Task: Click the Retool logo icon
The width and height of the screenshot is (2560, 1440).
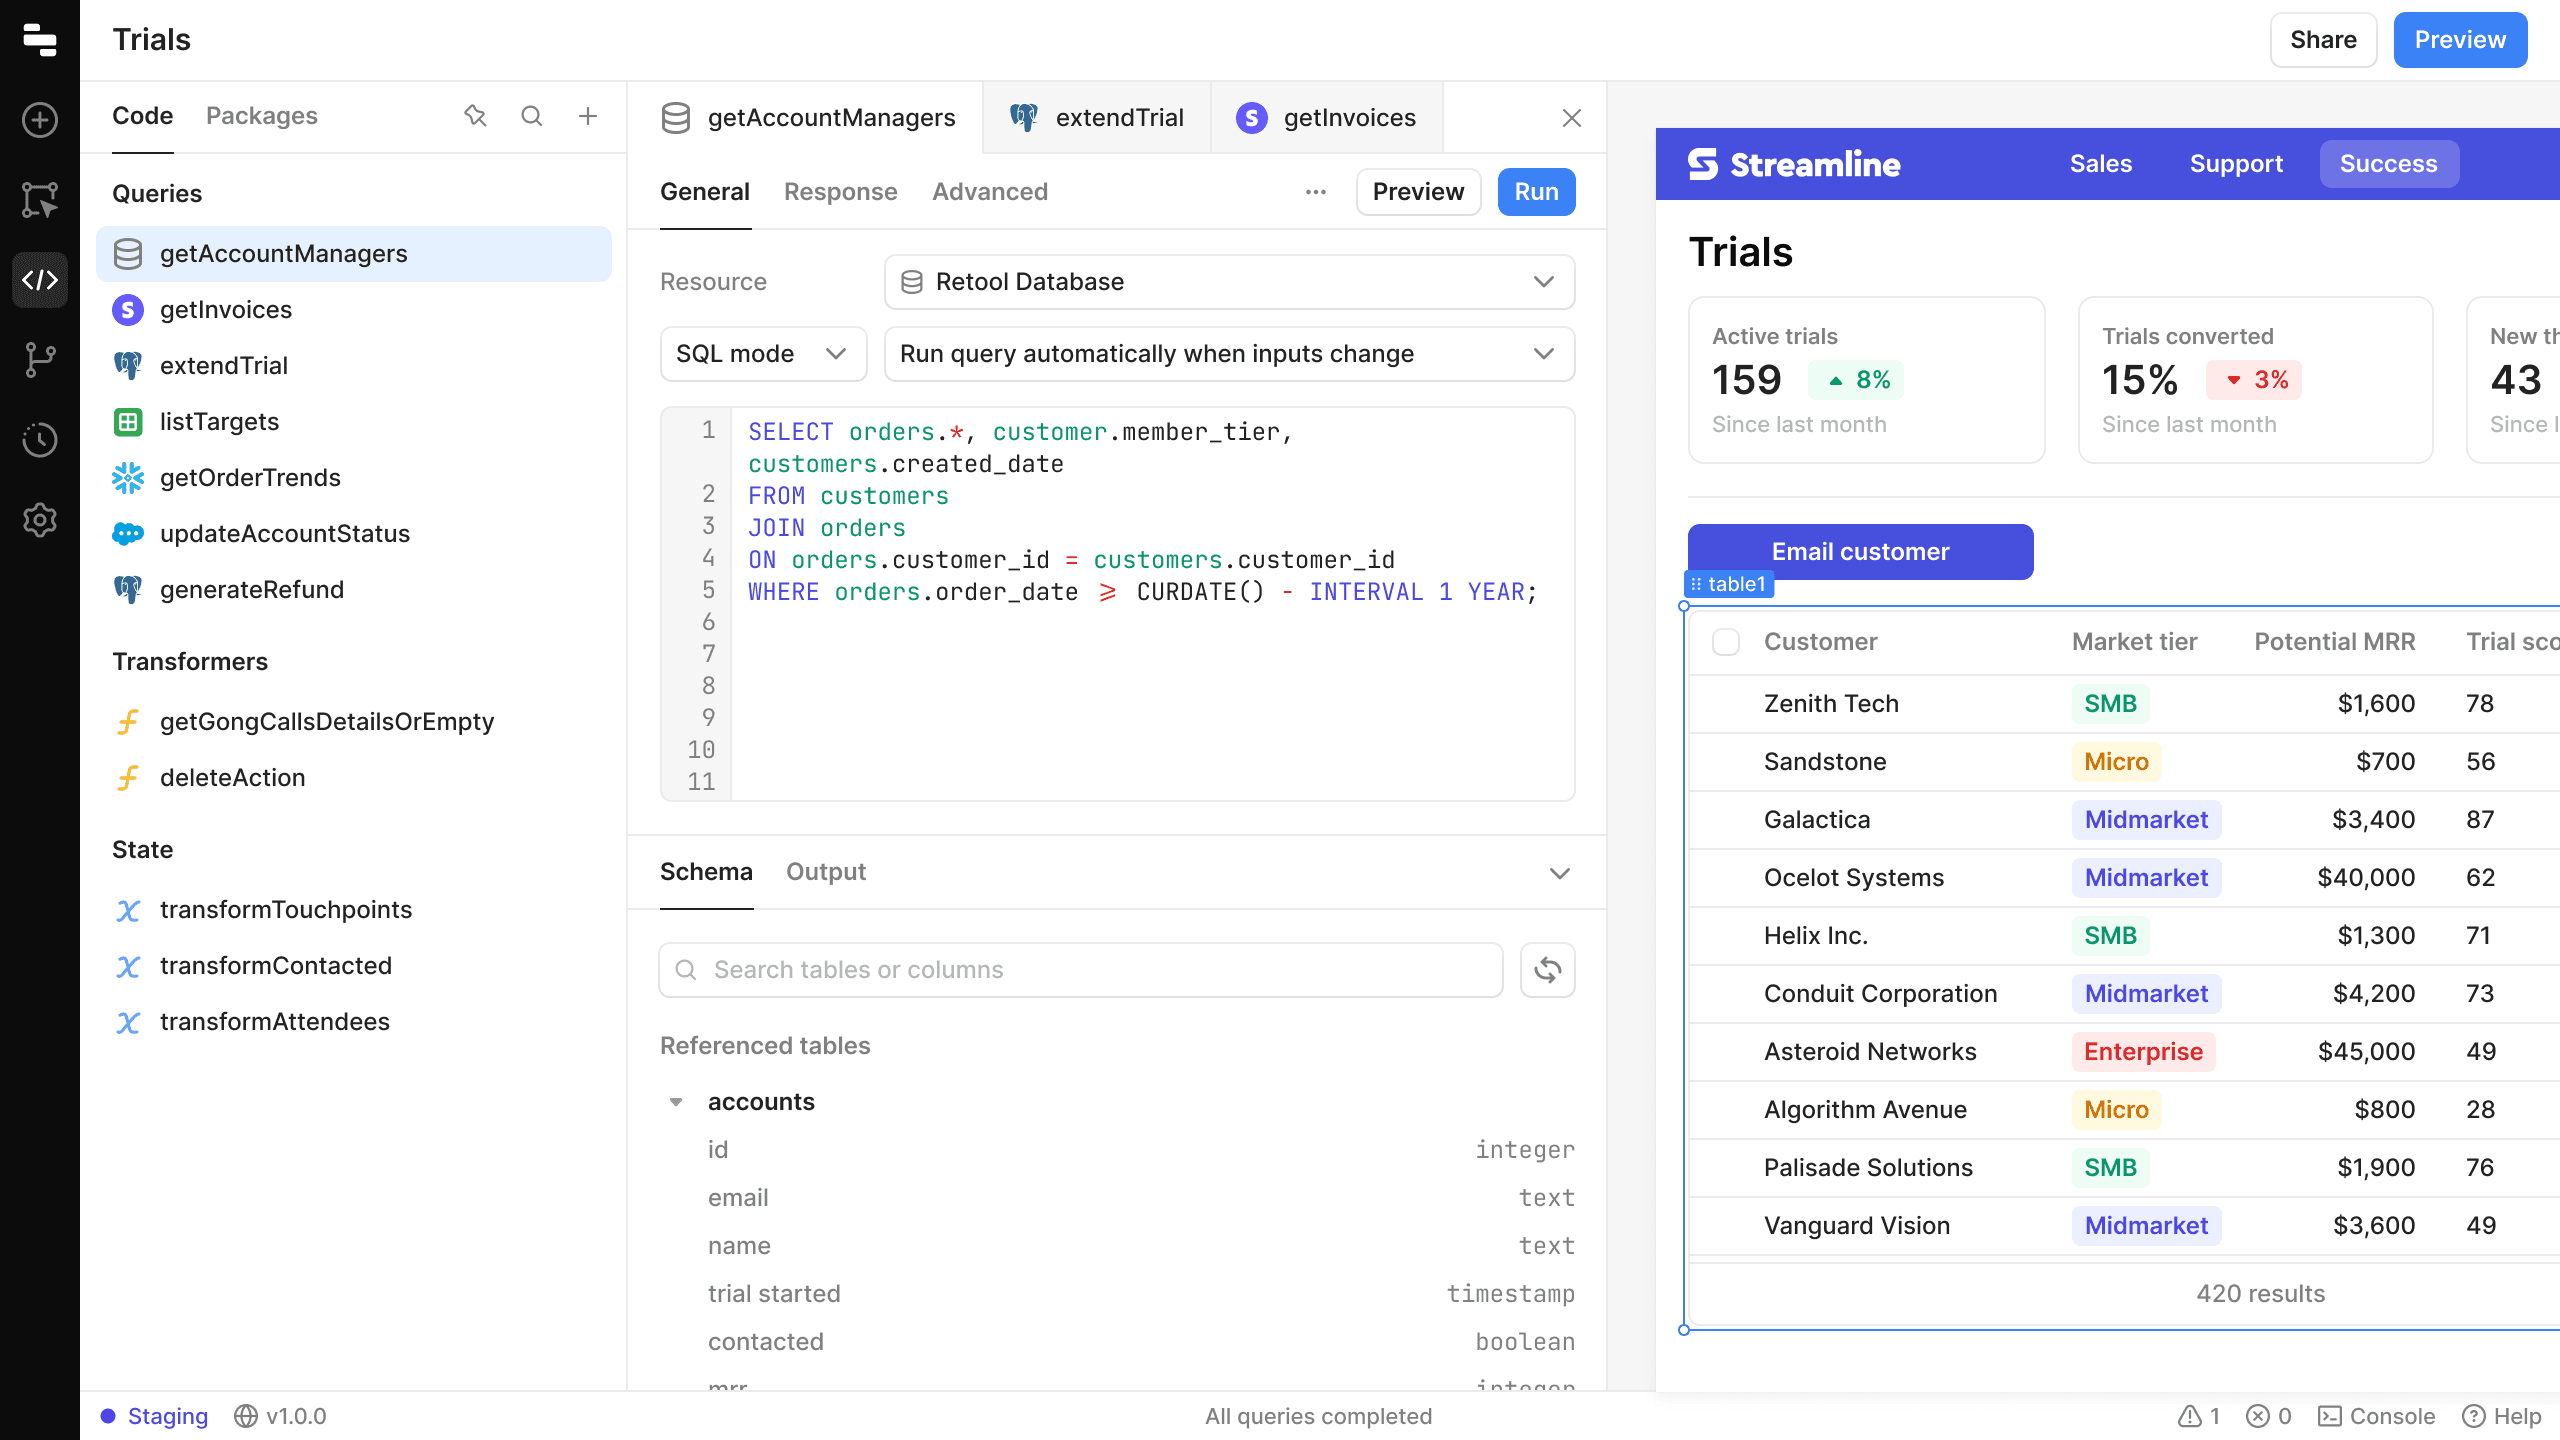Action: (x=39, y=40)
